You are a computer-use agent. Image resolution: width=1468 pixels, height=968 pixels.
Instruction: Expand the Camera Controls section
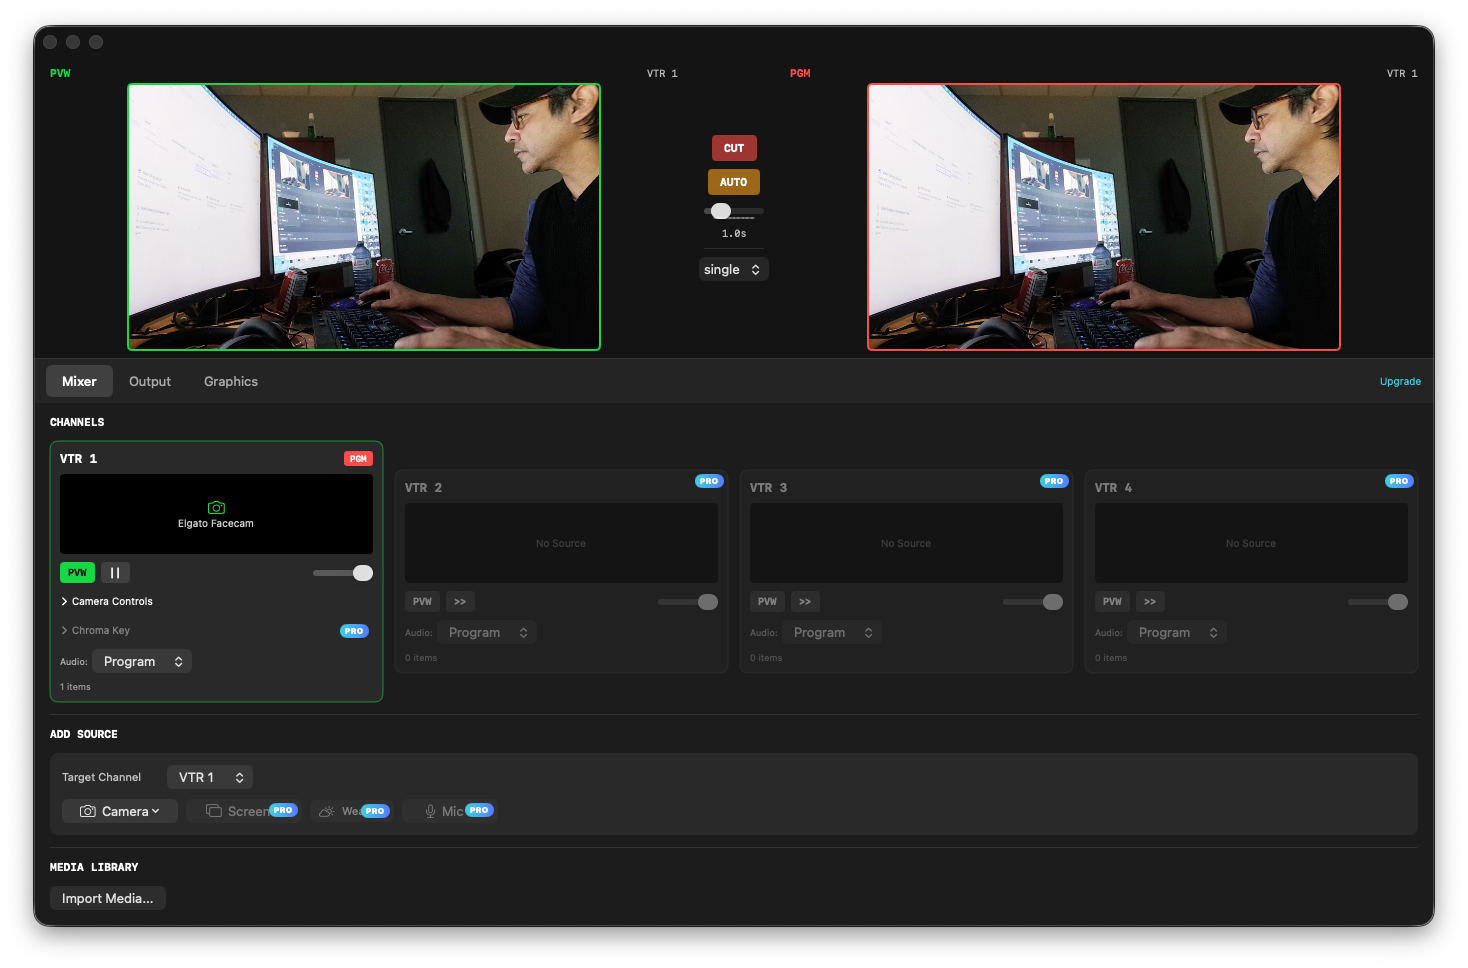pyautogui.click(x=106, y=601)
